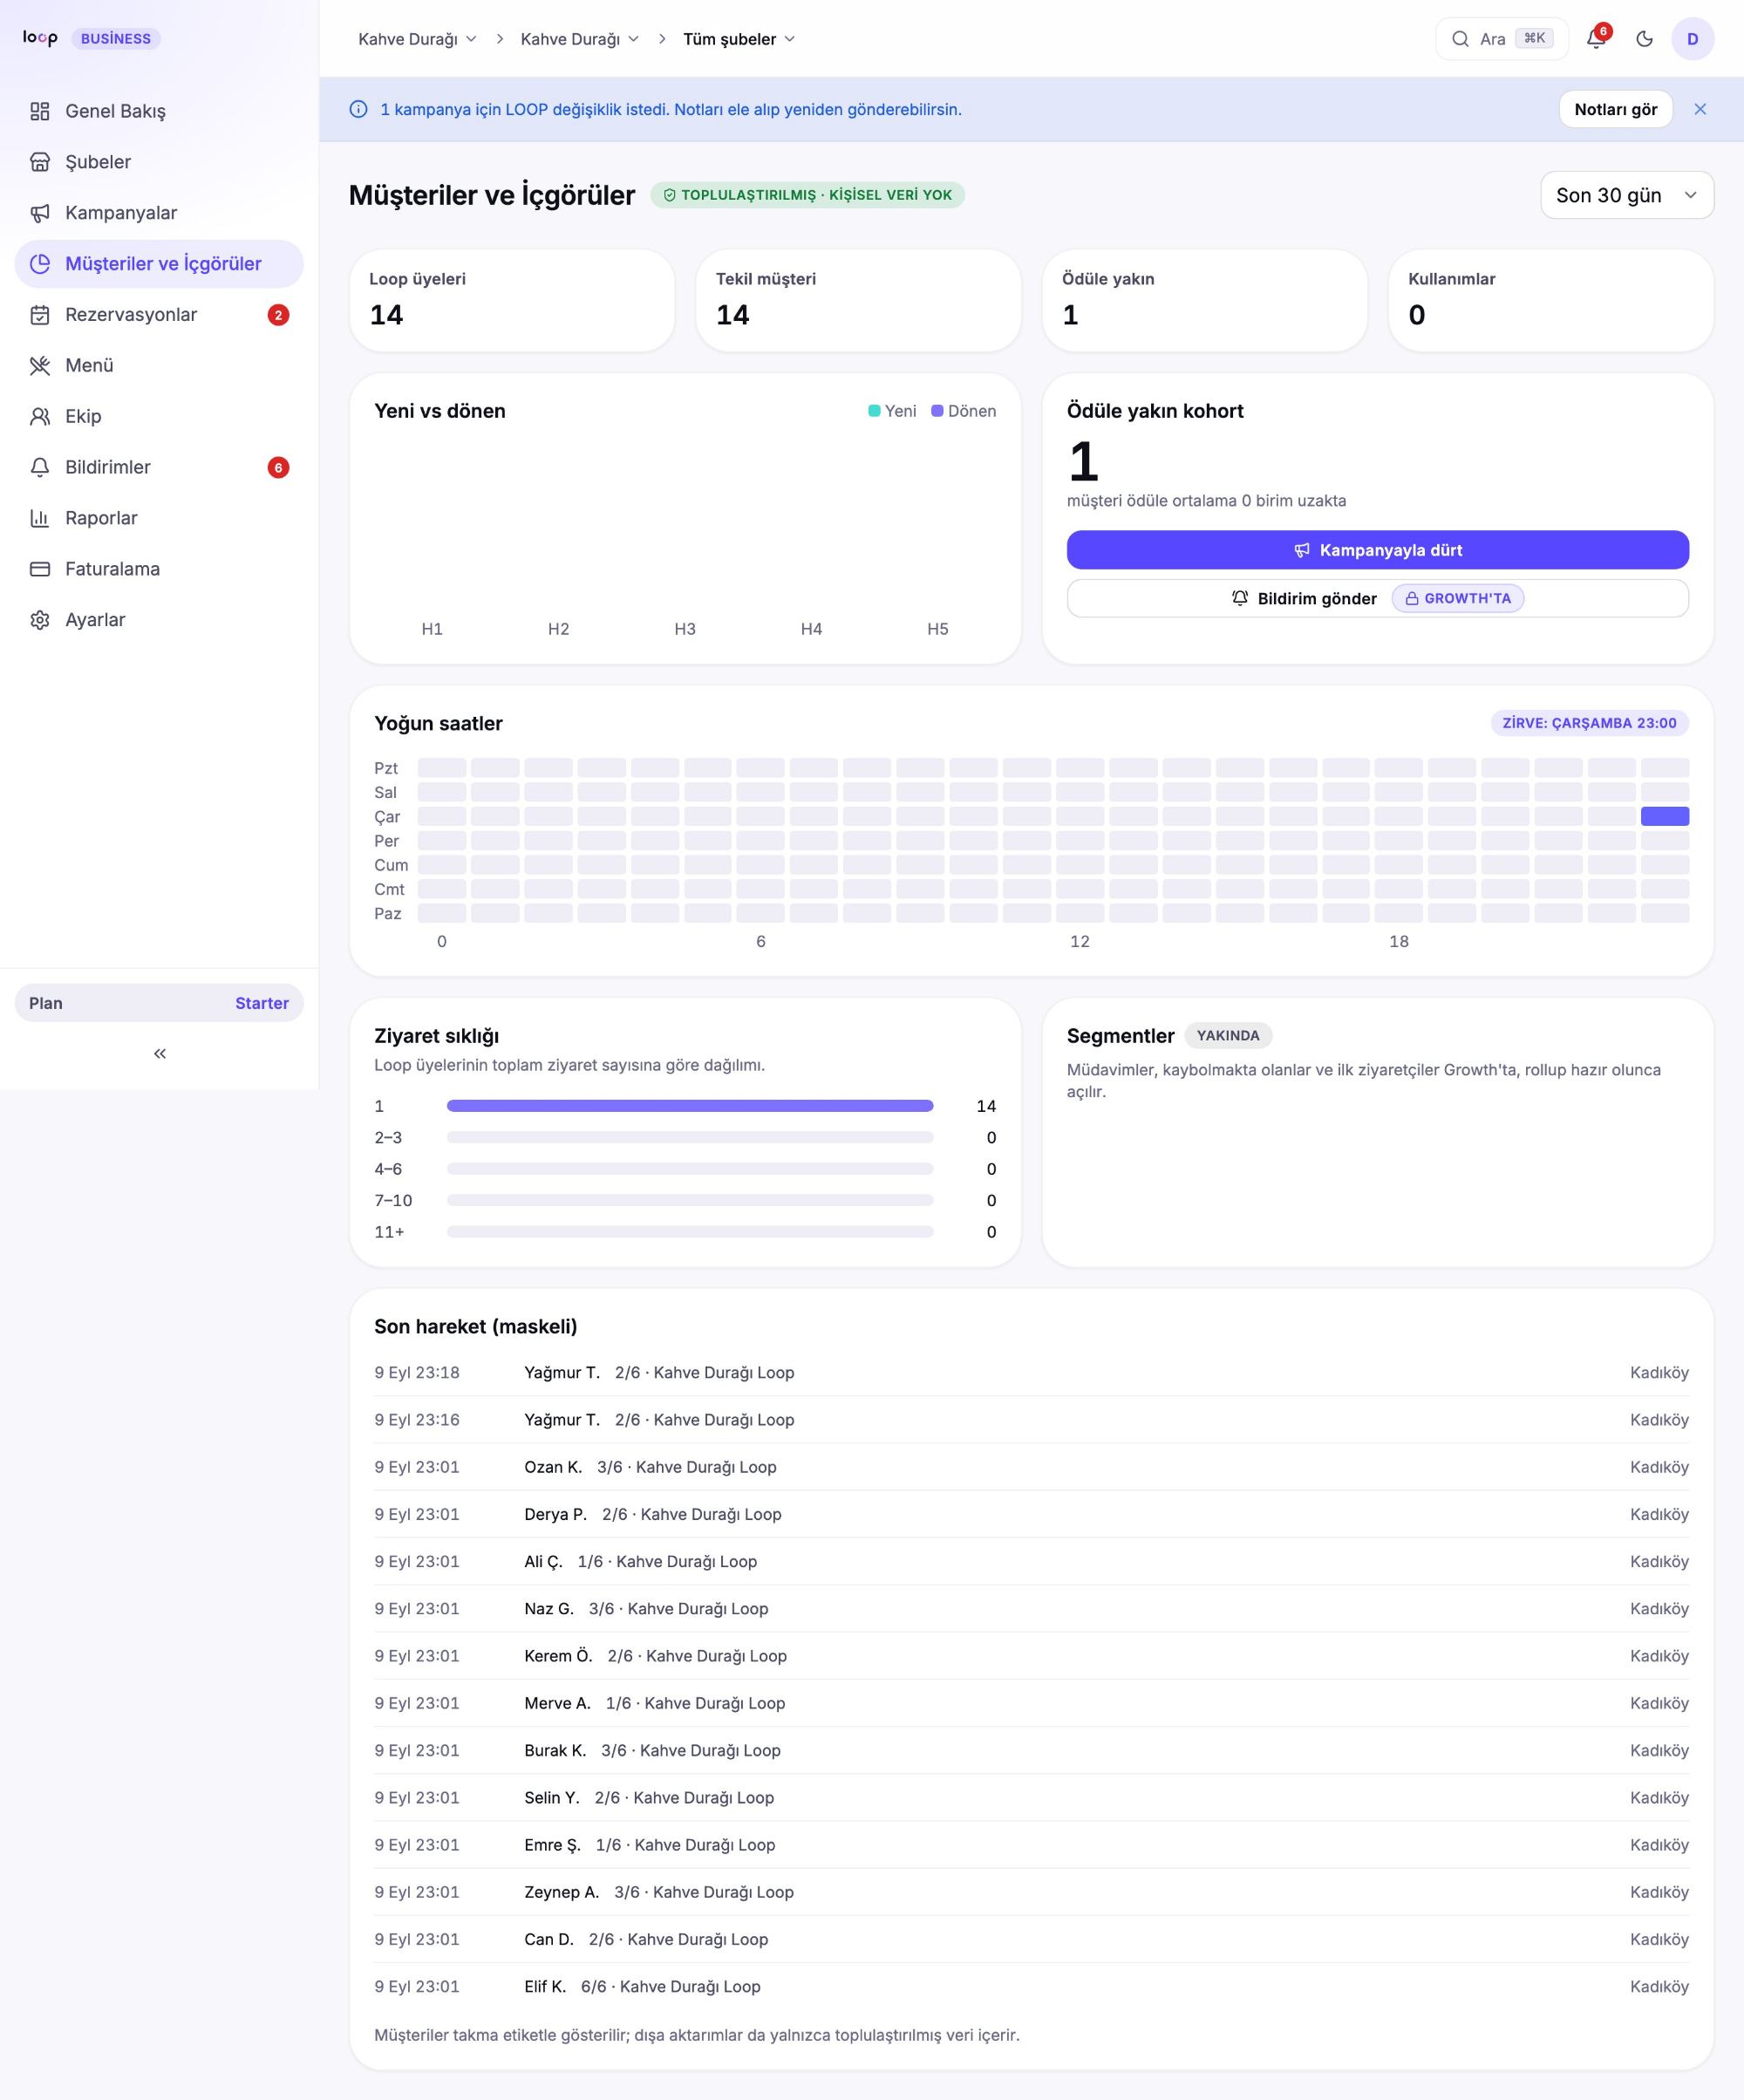The image size is (1744, 2100).
Task: Toggle dark mode with the moon icon
Action: [1644, 39]
